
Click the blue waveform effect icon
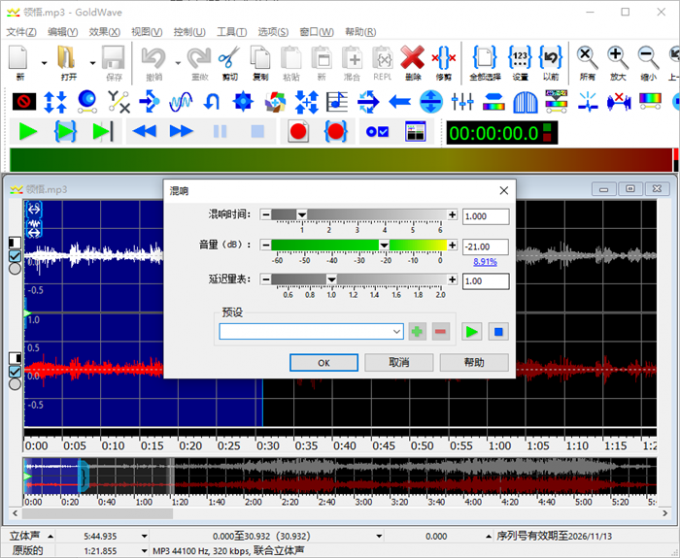tap(181, 102)
